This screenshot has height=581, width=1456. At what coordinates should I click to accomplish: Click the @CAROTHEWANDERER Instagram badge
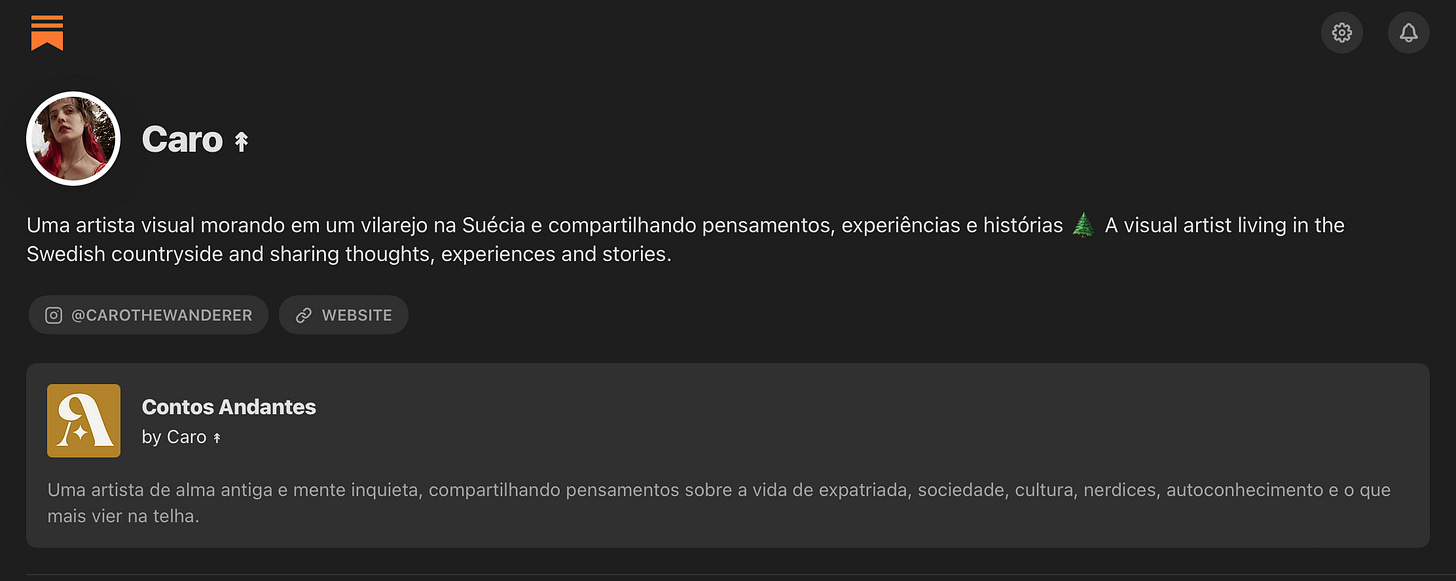coord(148,314)
